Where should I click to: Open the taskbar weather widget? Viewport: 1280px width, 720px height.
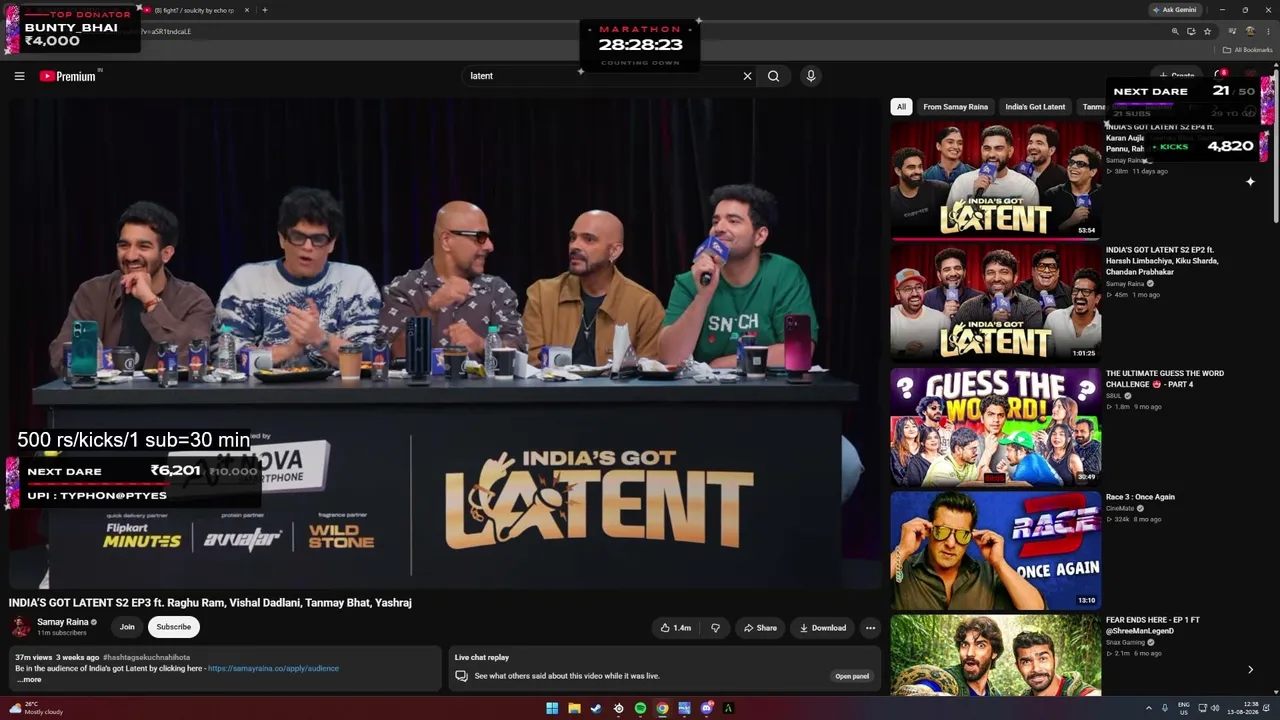(36, 708)
